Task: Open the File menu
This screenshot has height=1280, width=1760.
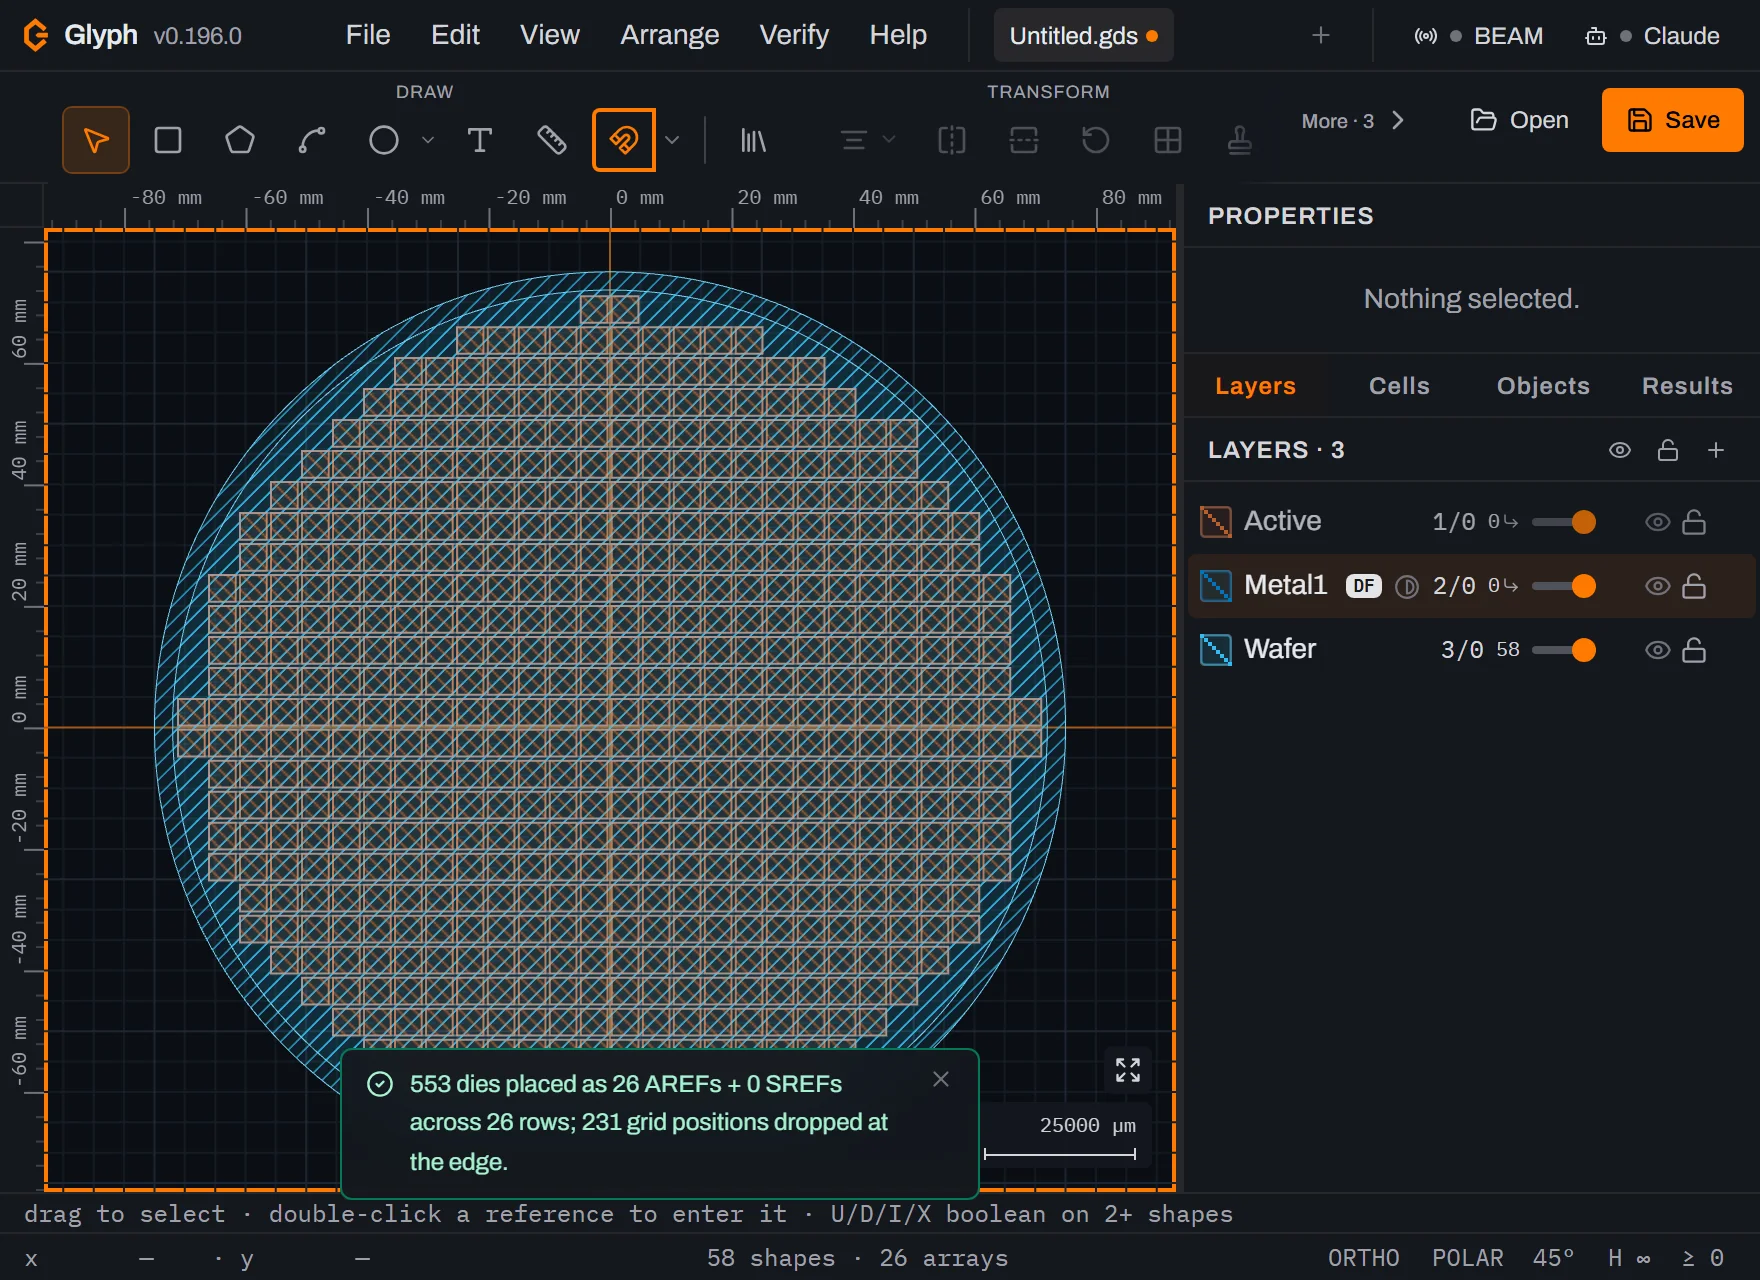Action: click(x=368, y=35)
